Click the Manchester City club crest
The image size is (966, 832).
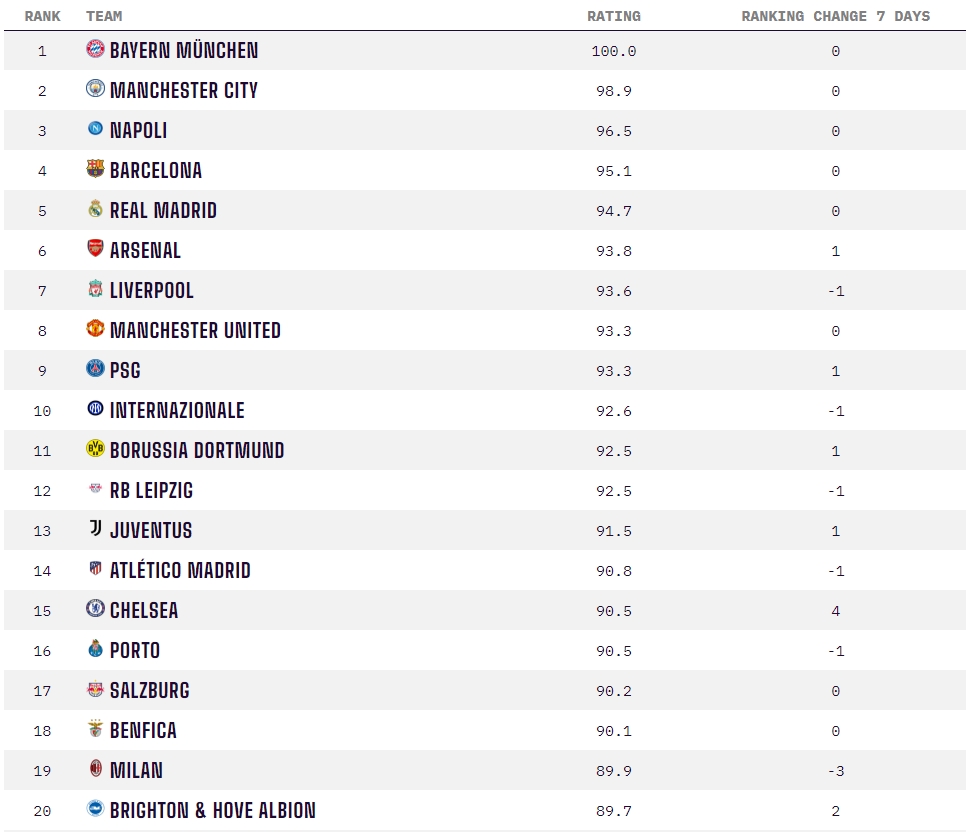[x=95, y=89]
